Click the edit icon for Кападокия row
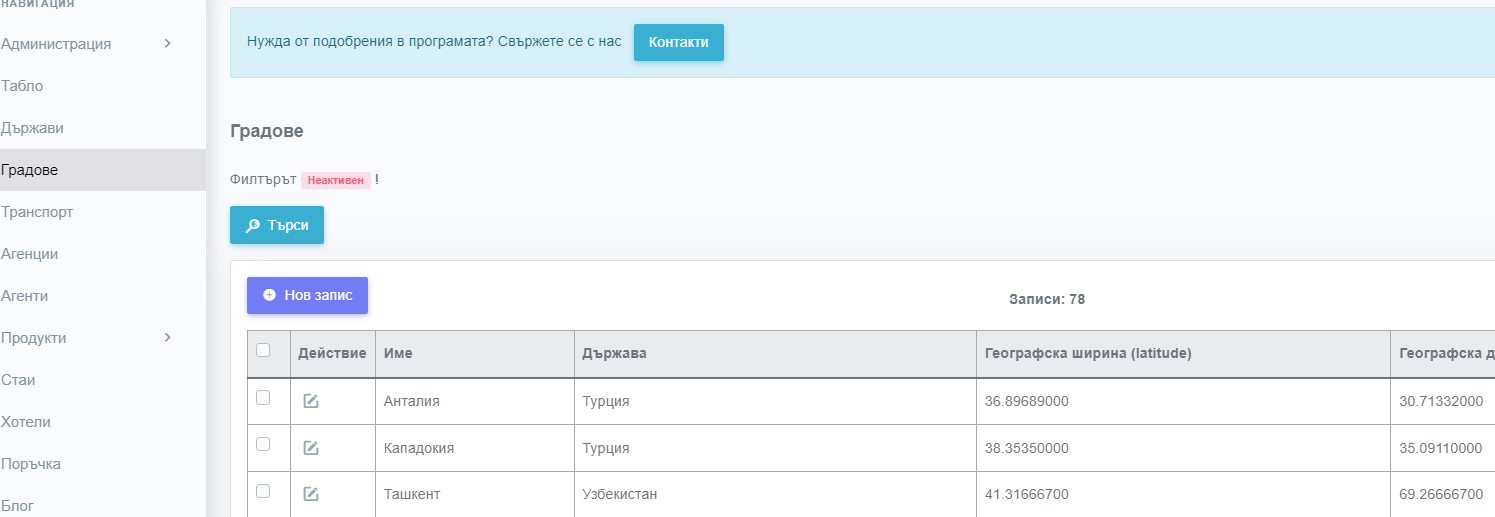This screenshot has height=517, width=1495. [x=311, y=448]
